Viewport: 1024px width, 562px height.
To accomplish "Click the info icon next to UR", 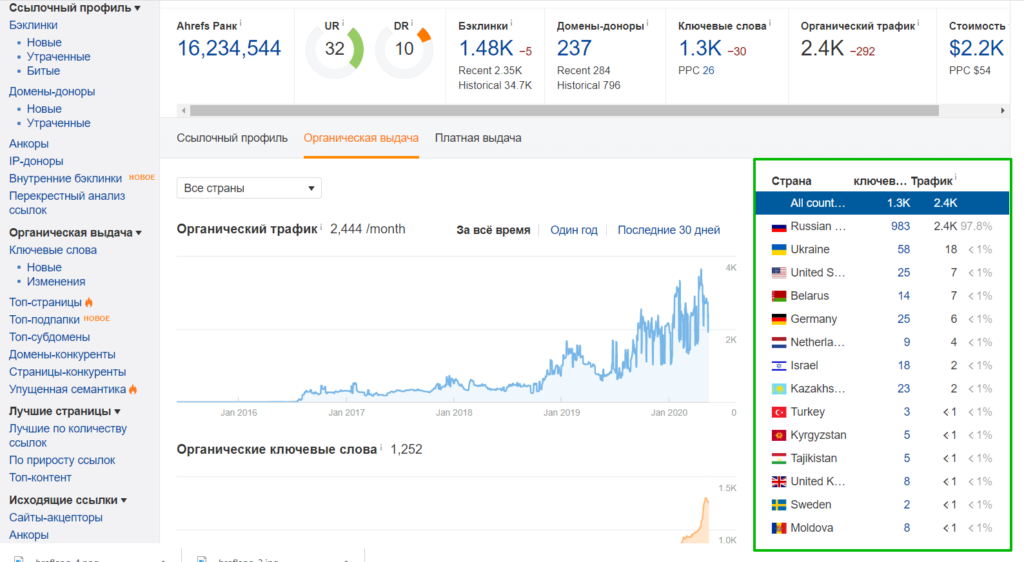I will pos(343,23).
